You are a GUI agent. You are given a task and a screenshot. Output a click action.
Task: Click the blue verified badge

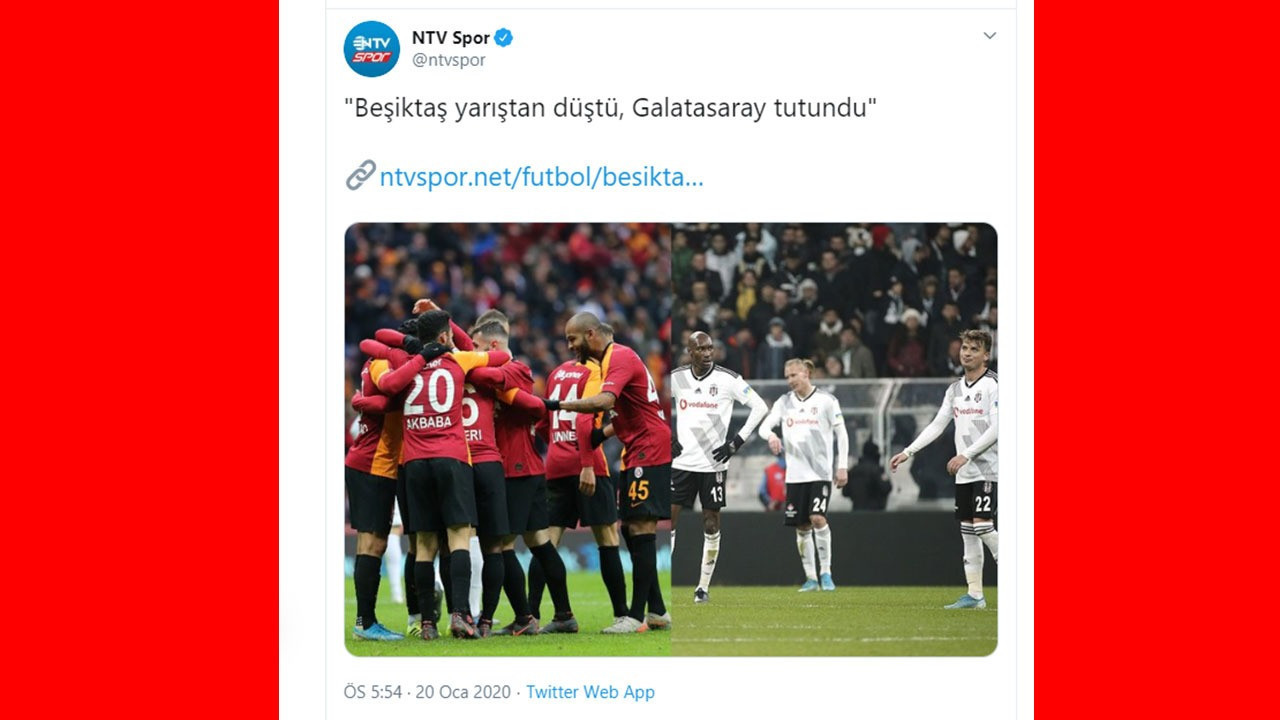click(x=503, y=38)
